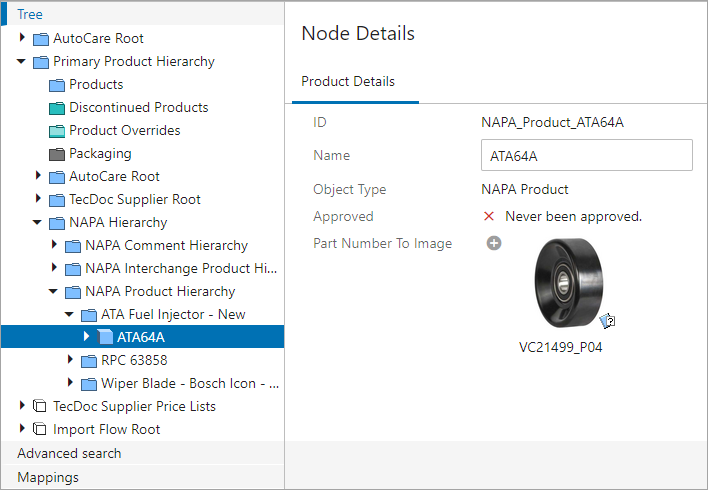Select Products in the tree
The height and width of the screenshot is (490, 708).
pyautogui.click(x=96, y=84)
